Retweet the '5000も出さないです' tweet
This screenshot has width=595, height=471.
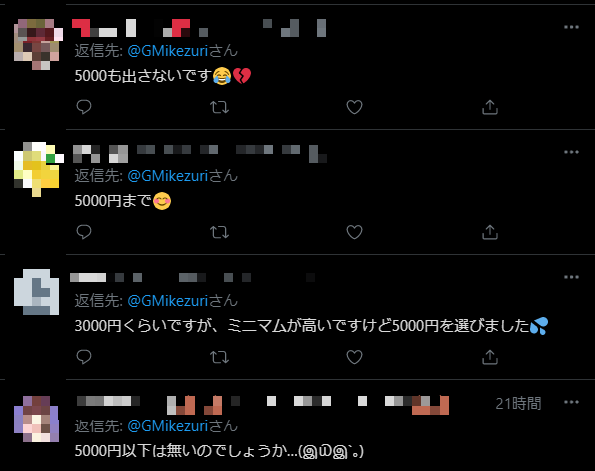click(219, 107)
